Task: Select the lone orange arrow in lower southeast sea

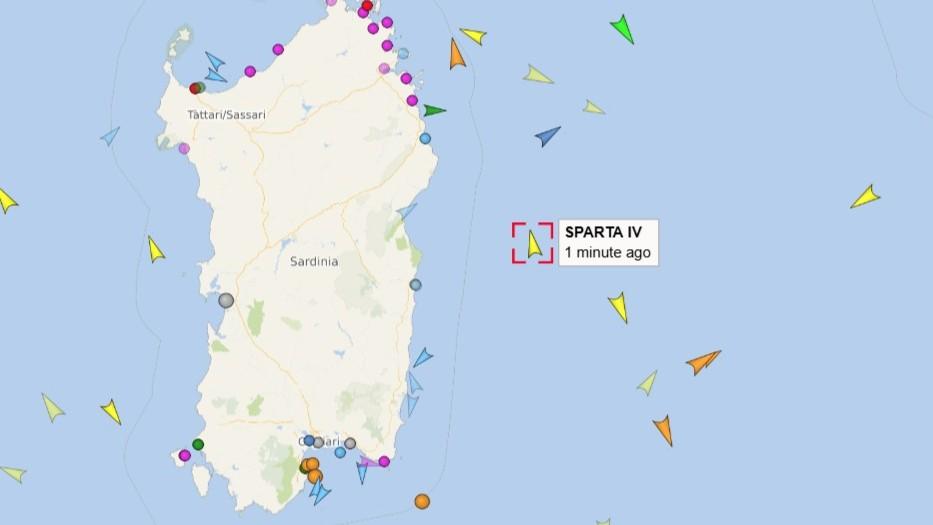Action: pyautogui.click(x=663, y=430)
